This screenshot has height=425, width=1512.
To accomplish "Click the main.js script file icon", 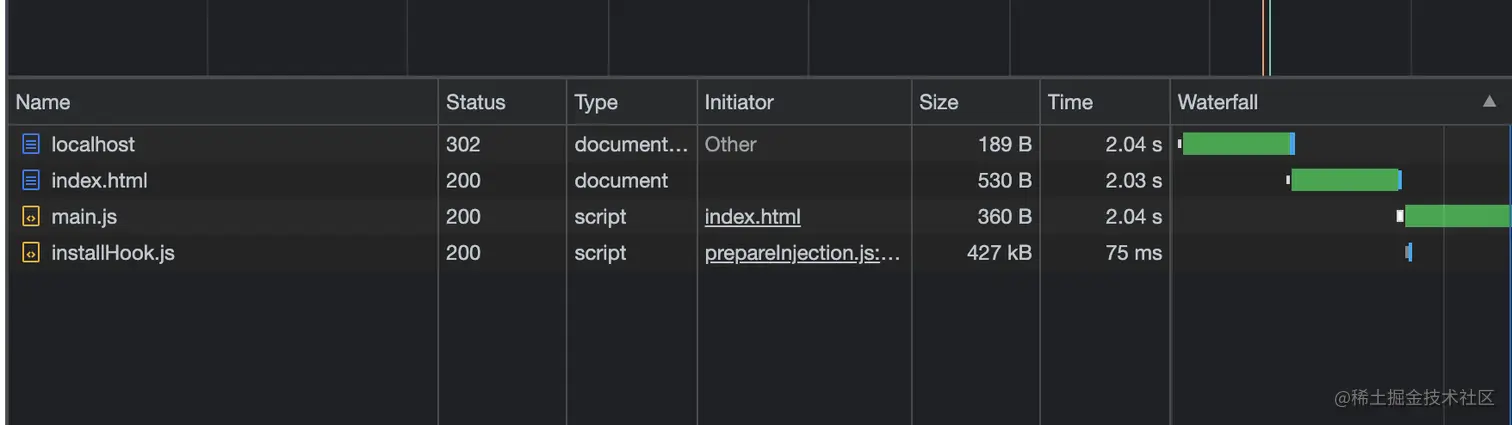I will pos(31,217).
